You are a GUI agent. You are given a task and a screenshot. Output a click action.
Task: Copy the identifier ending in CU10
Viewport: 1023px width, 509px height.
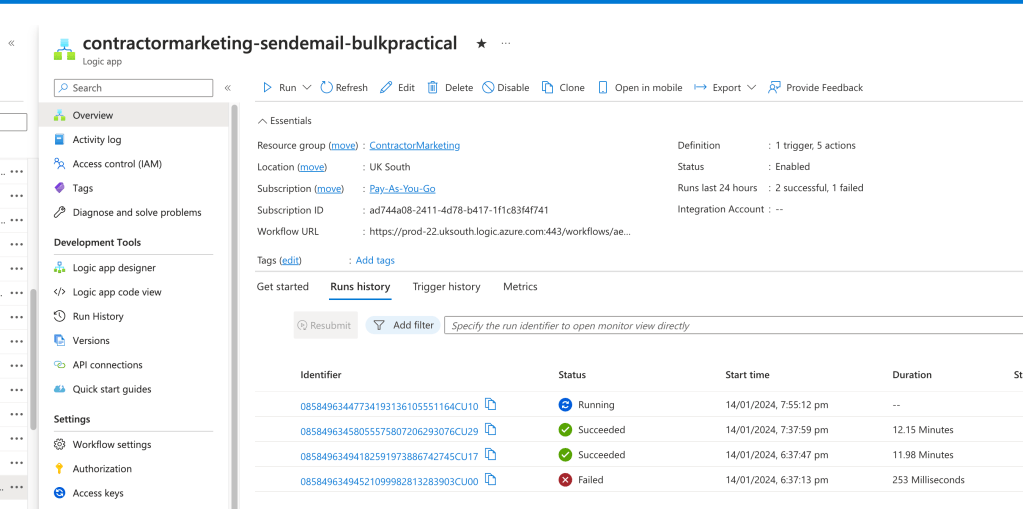coord(491,405)
